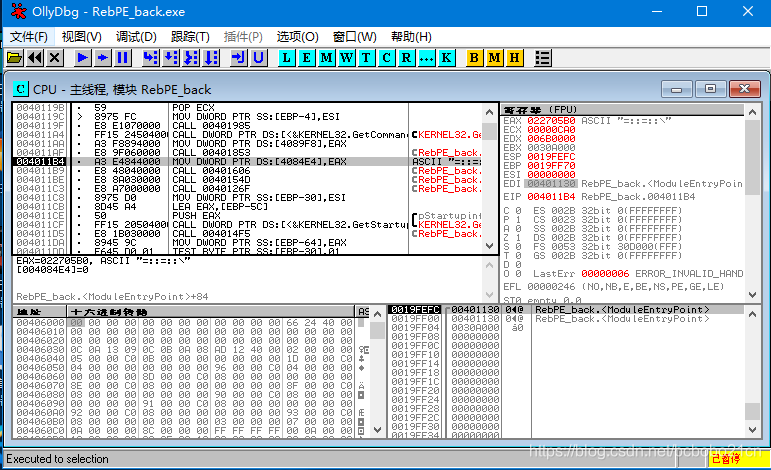Open the 文件(F) menu
This screenshot has width=771, height=470.
pyautogui.click(x=29, y=37)
